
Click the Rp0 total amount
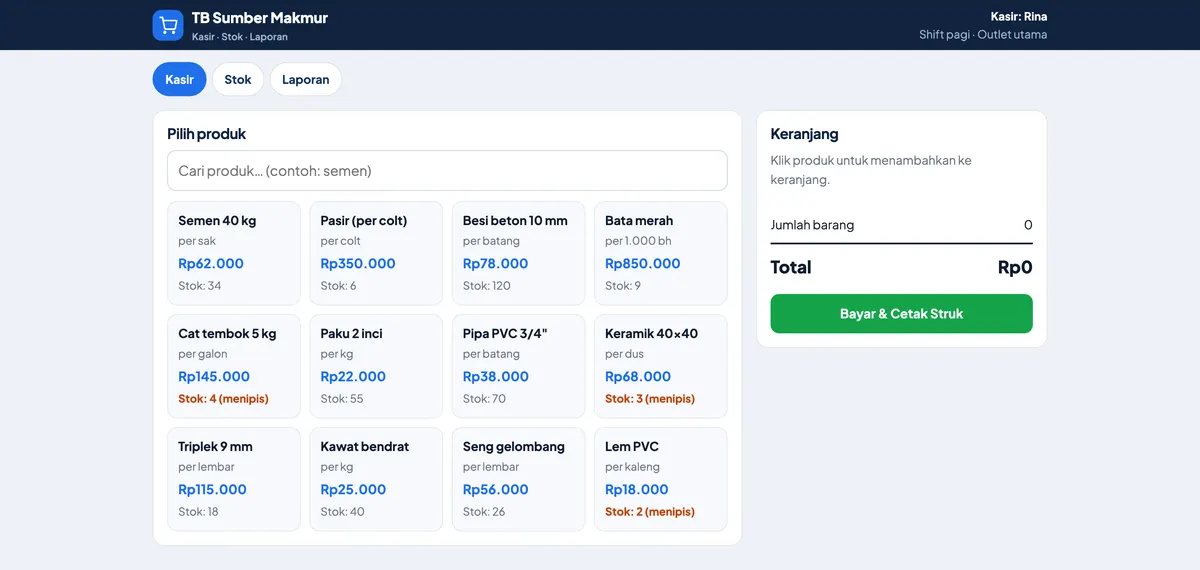point(1015,267)
